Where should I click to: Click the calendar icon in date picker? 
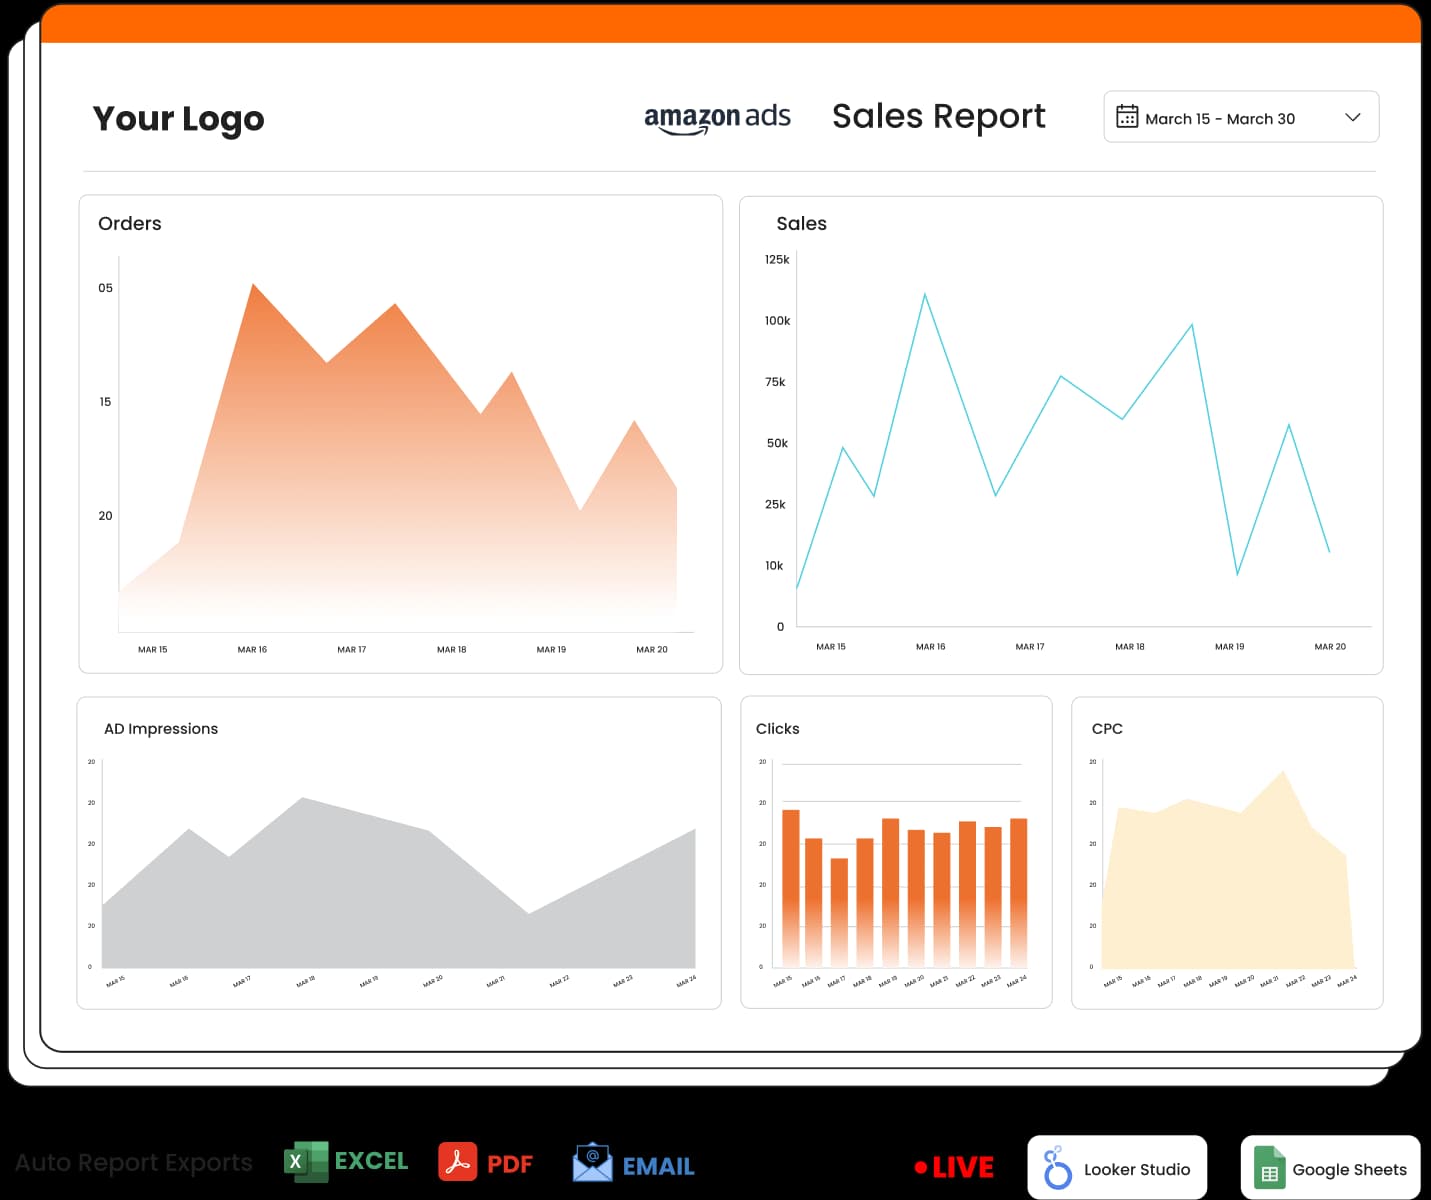(x=1127, y=116)
